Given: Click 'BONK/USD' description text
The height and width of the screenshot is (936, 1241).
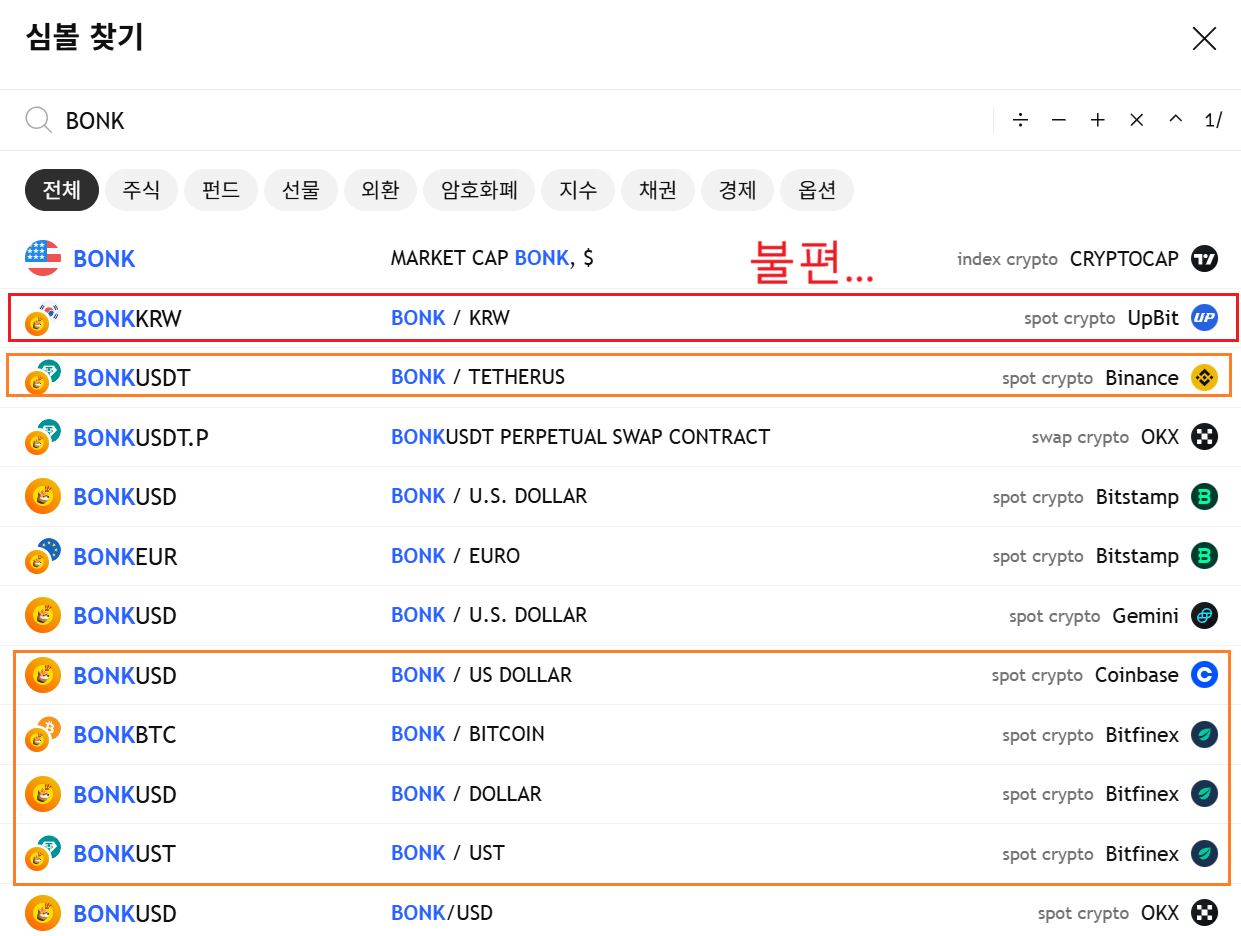Looking at the screenshot, I should click(442, 913).
